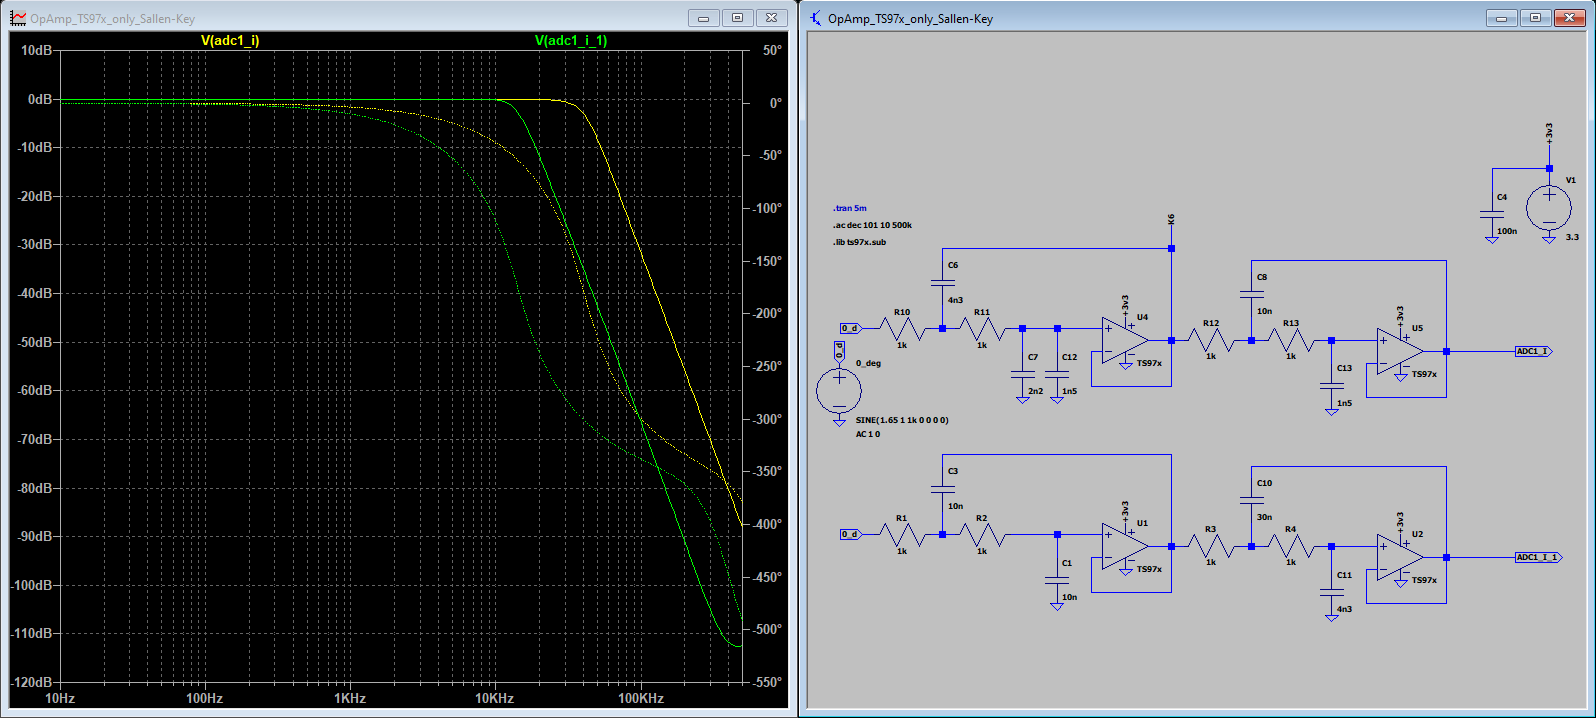The width and height of the screenshot is (1596, 718).
Task: Click the U1 op-amp symbol
Action: [x=1122, y=547]
